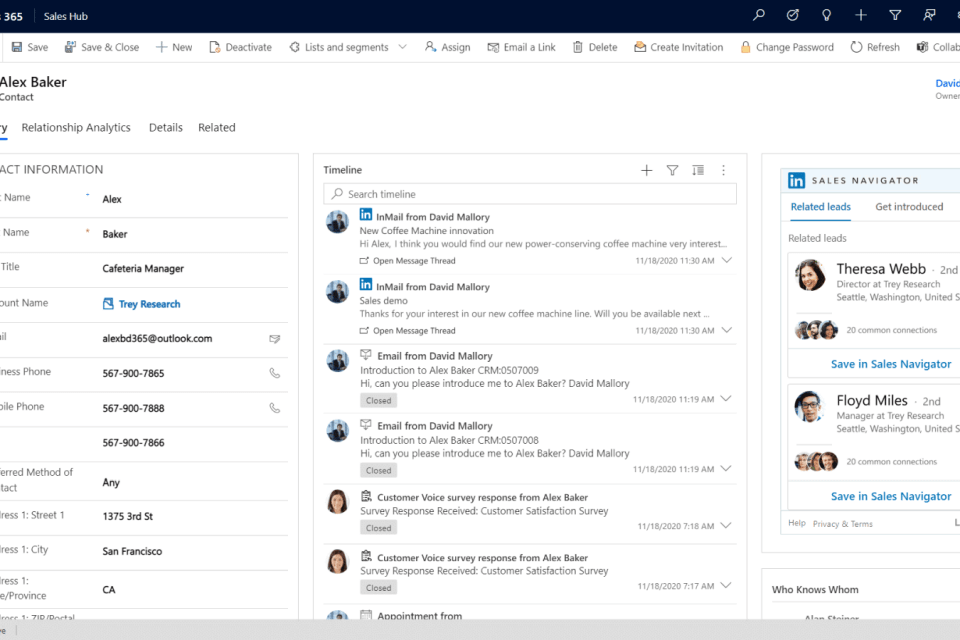Click the Save & Close button
960x640 pixels.
point(102,47)
